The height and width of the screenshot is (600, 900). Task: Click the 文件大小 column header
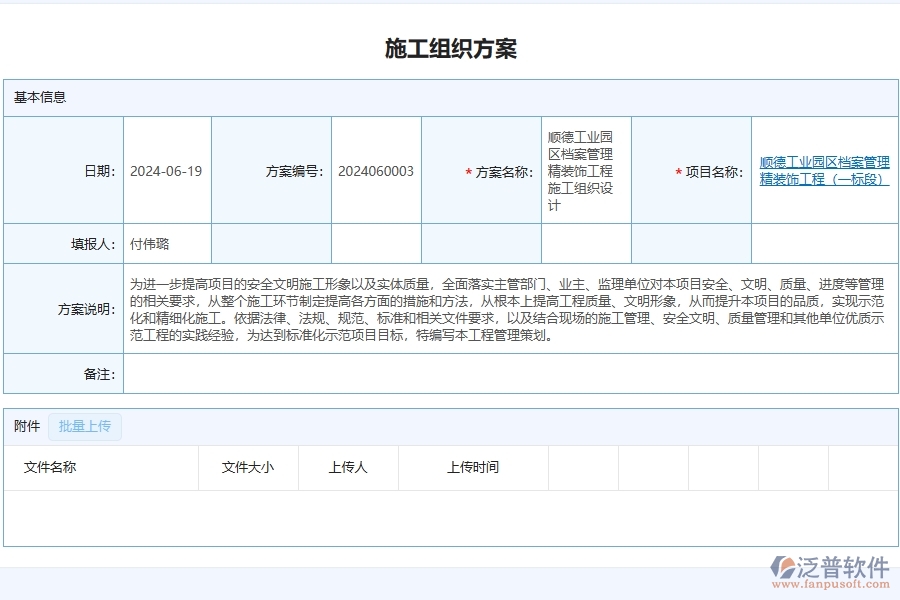tap(247, 467)
